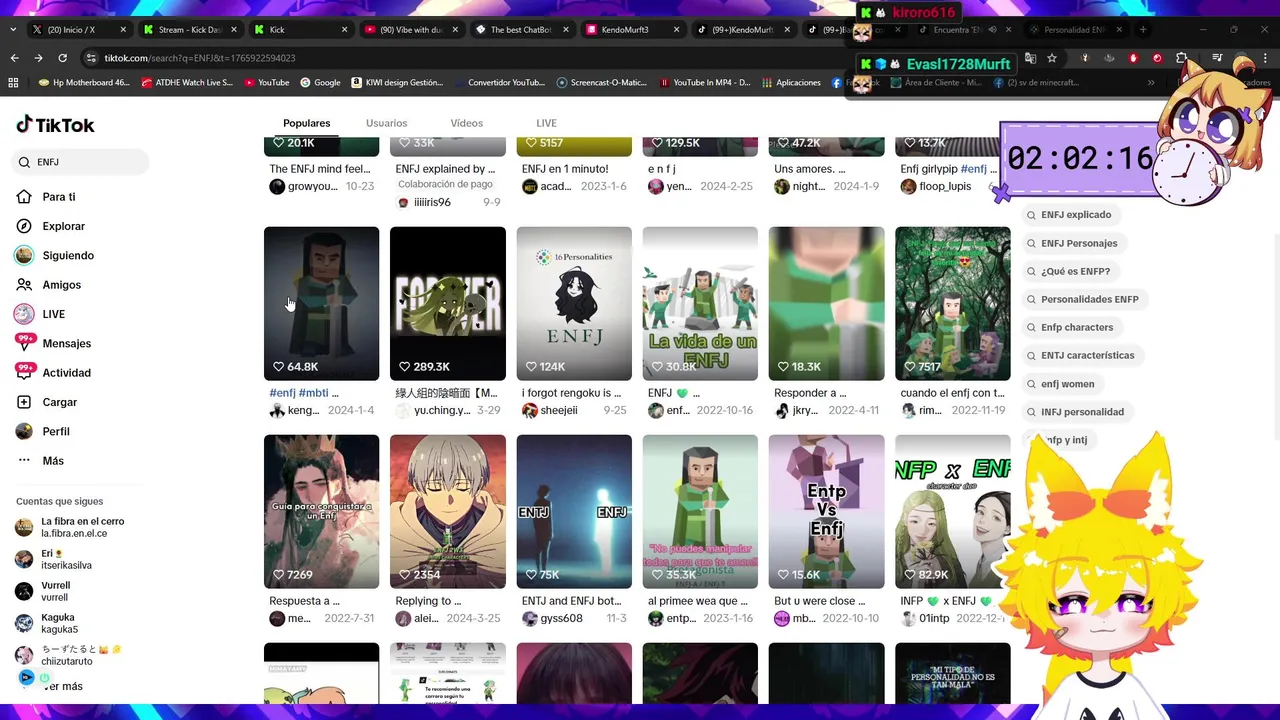This screenshot has height=720, width=1280.
Task: Switch to Stream Kick Dashboard browser tab
Action: [190, 30]
